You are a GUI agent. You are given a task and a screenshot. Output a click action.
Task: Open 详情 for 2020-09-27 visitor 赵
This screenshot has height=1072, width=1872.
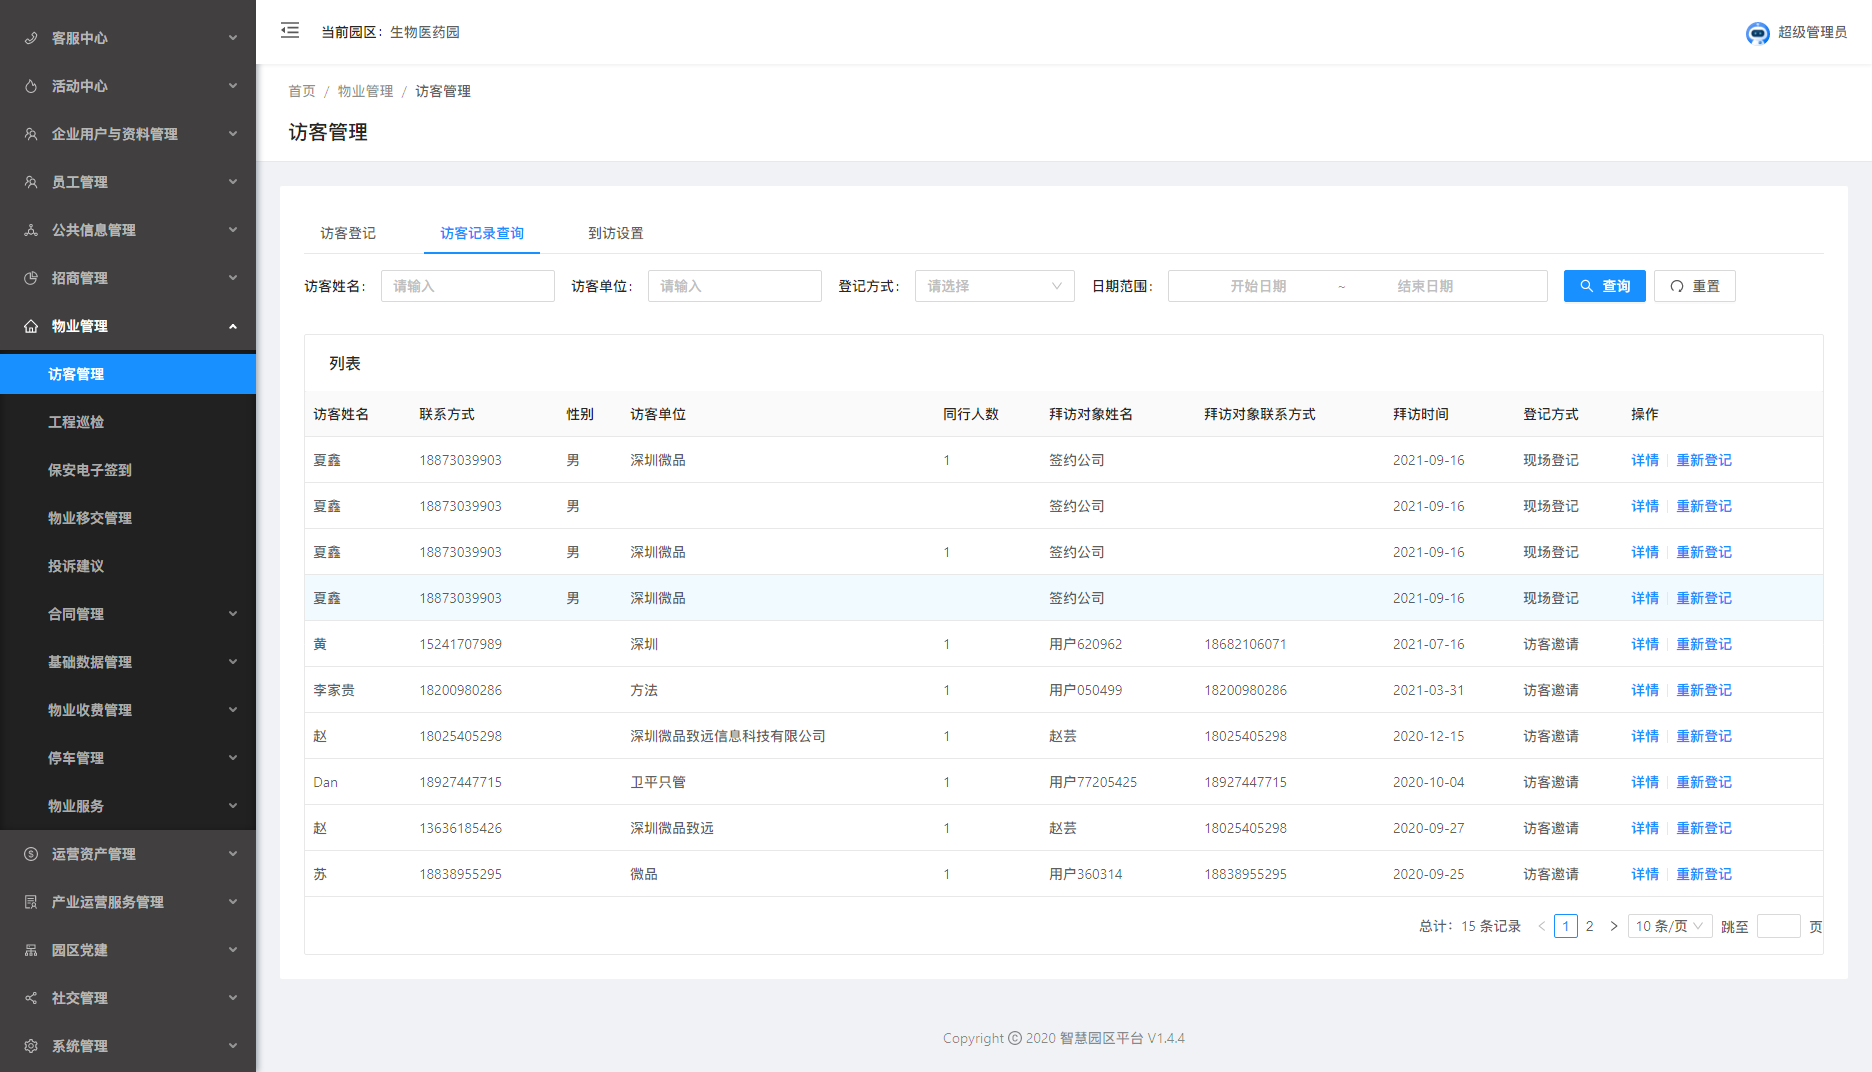pos(1645,828)
